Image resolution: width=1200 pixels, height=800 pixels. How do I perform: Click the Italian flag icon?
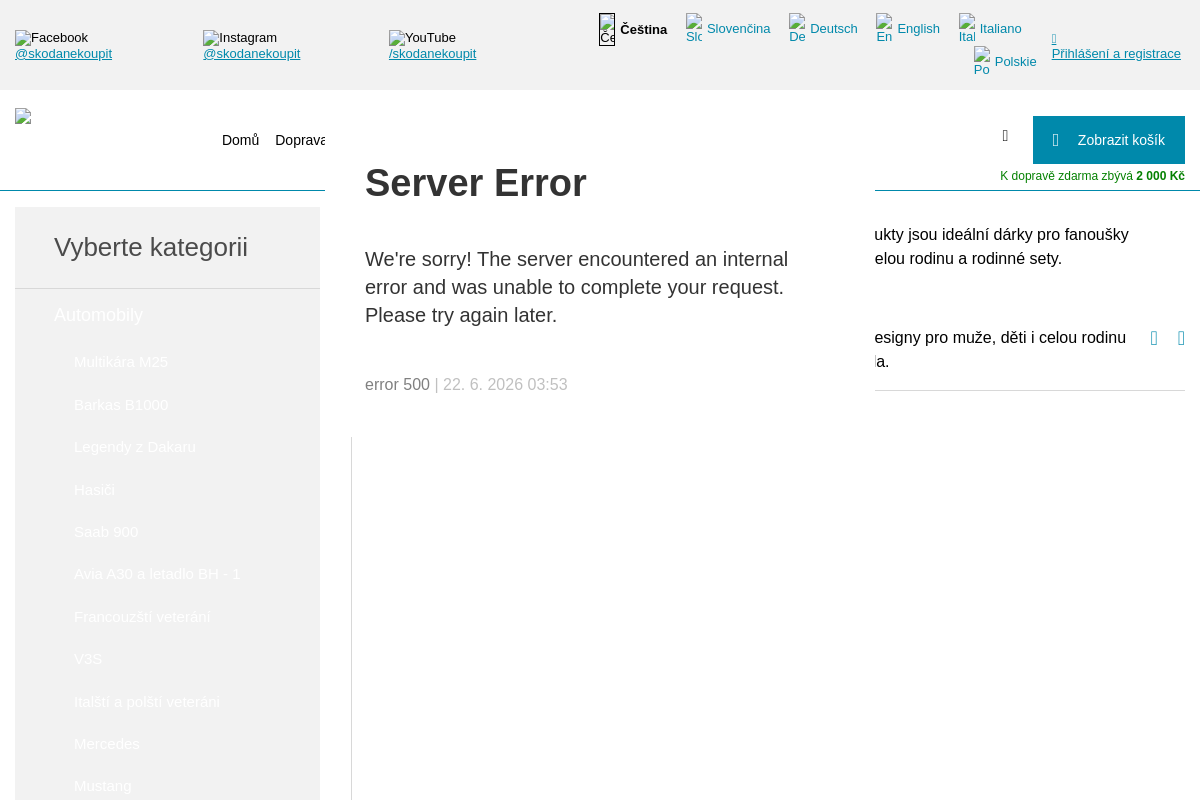[x=967, y=29]
